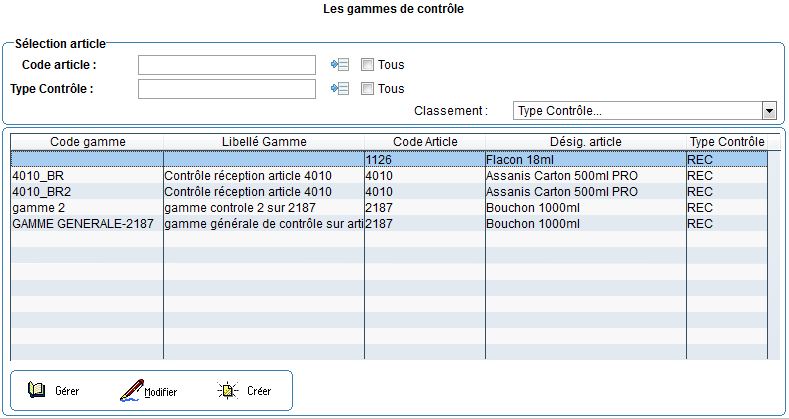Click the Modifier pen icon
Screen dimensions: 789x419
tap(131, 391)
